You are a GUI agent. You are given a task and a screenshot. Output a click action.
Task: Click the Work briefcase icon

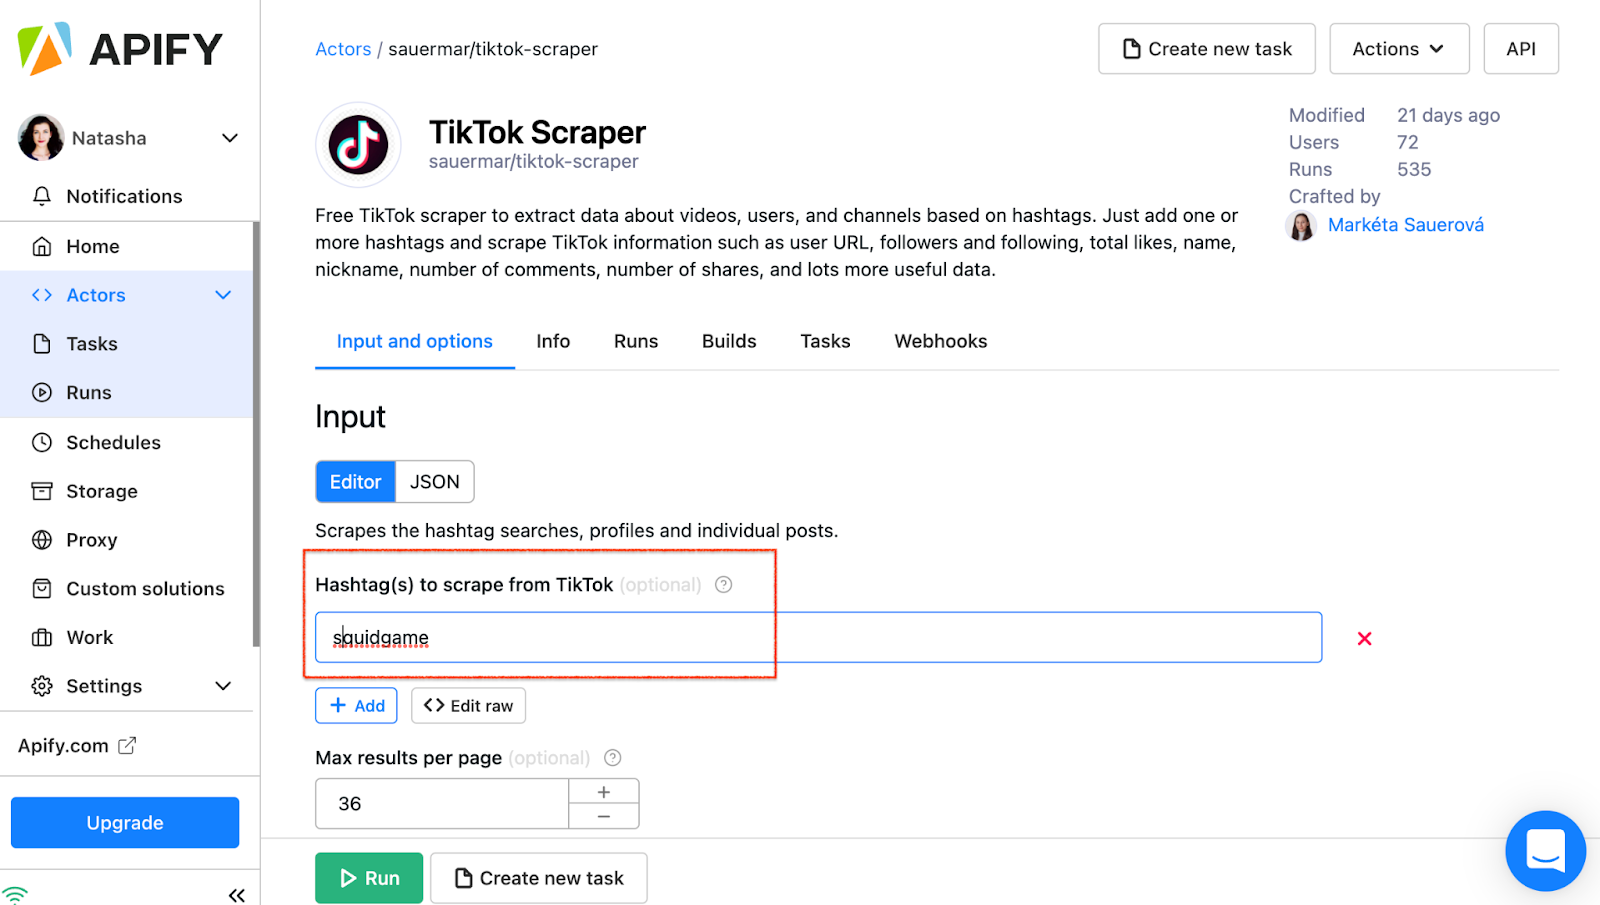[x=42, y=638]
